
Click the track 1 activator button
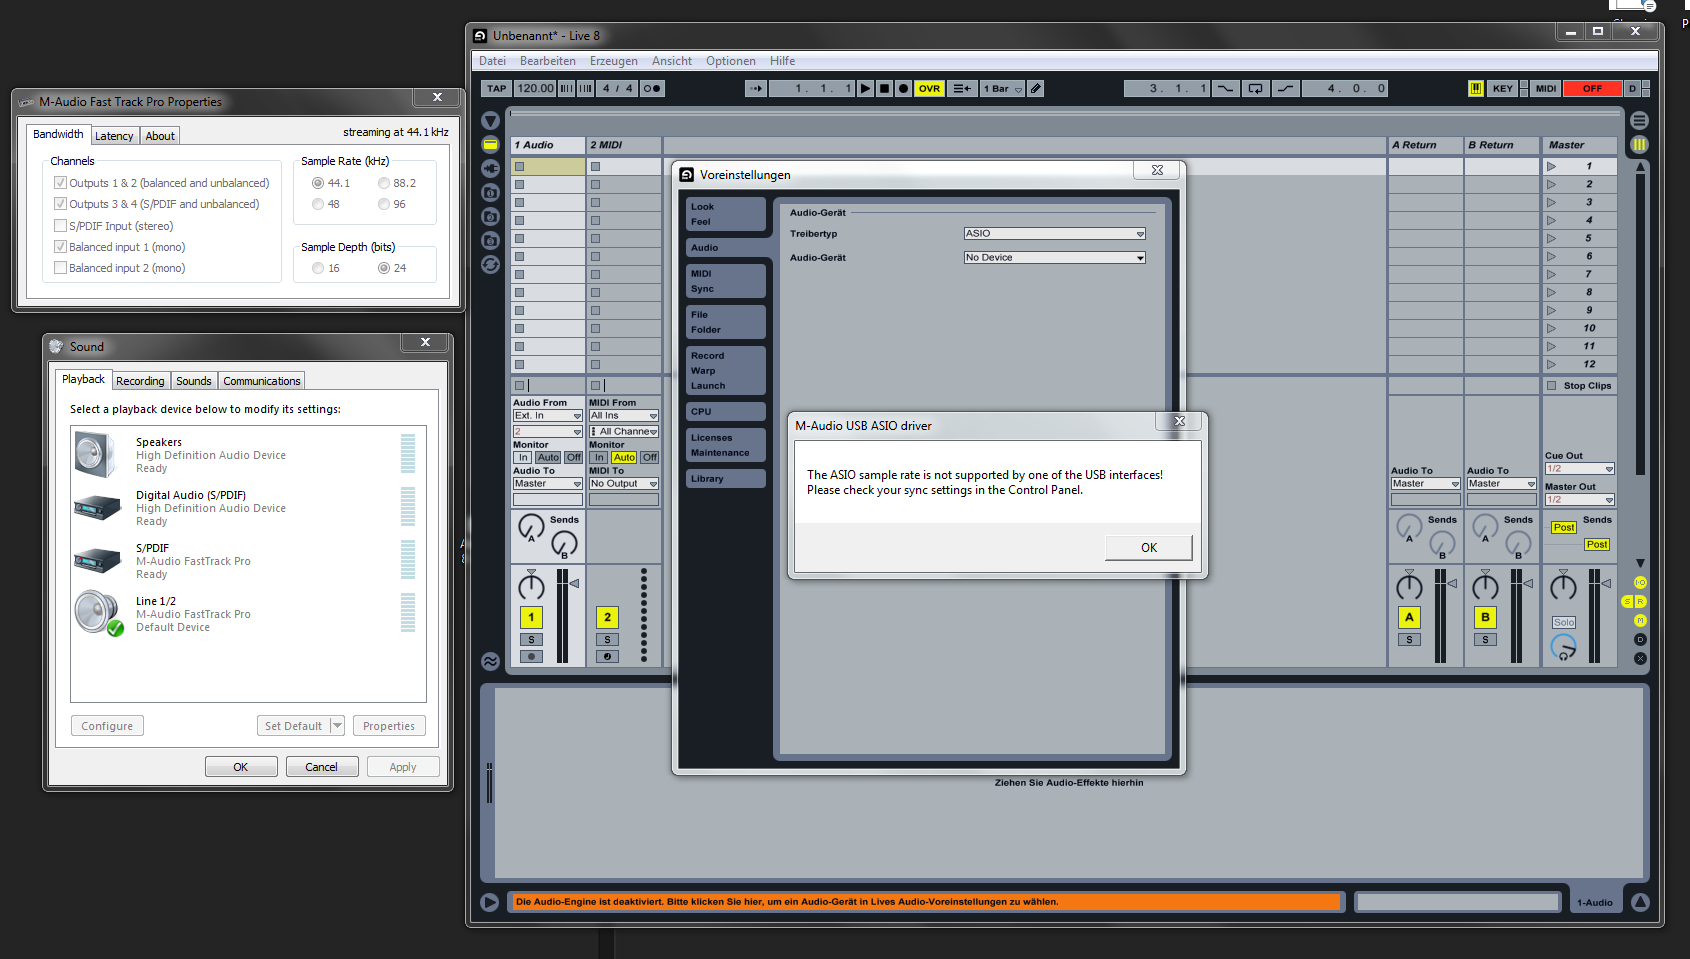pyautogui.click(x=531, y=617)
